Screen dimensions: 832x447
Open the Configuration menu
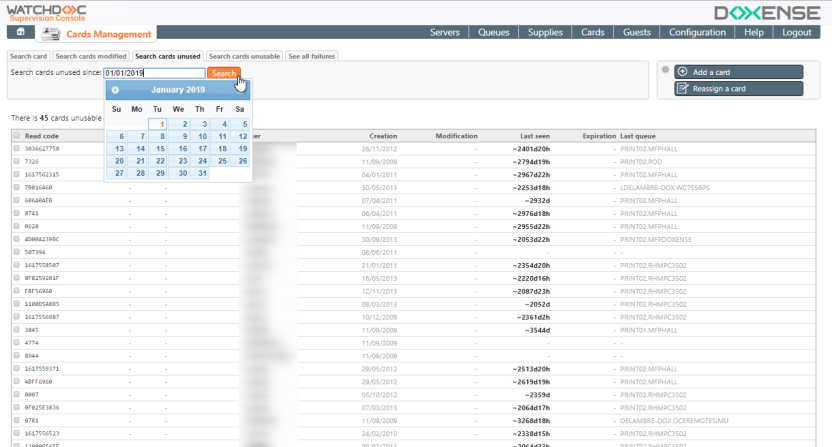697,33
